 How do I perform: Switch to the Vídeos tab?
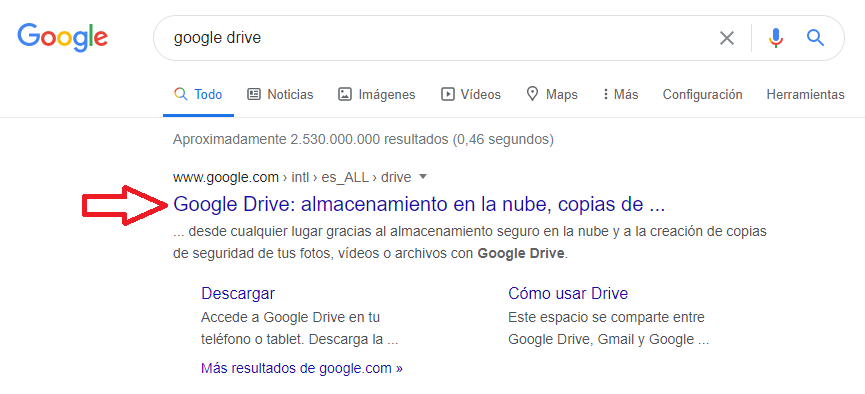(x=471, y=94)
